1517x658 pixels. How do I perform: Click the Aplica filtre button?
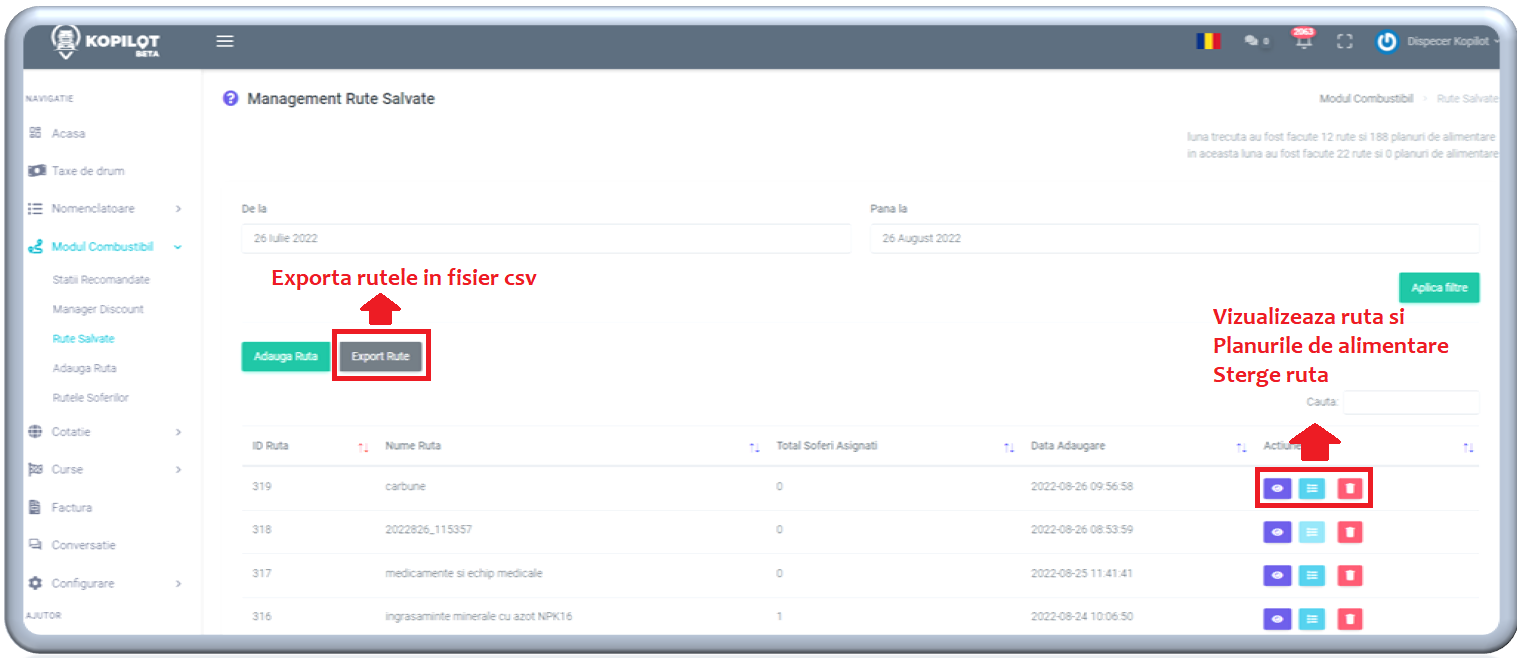coord(1438,288)
